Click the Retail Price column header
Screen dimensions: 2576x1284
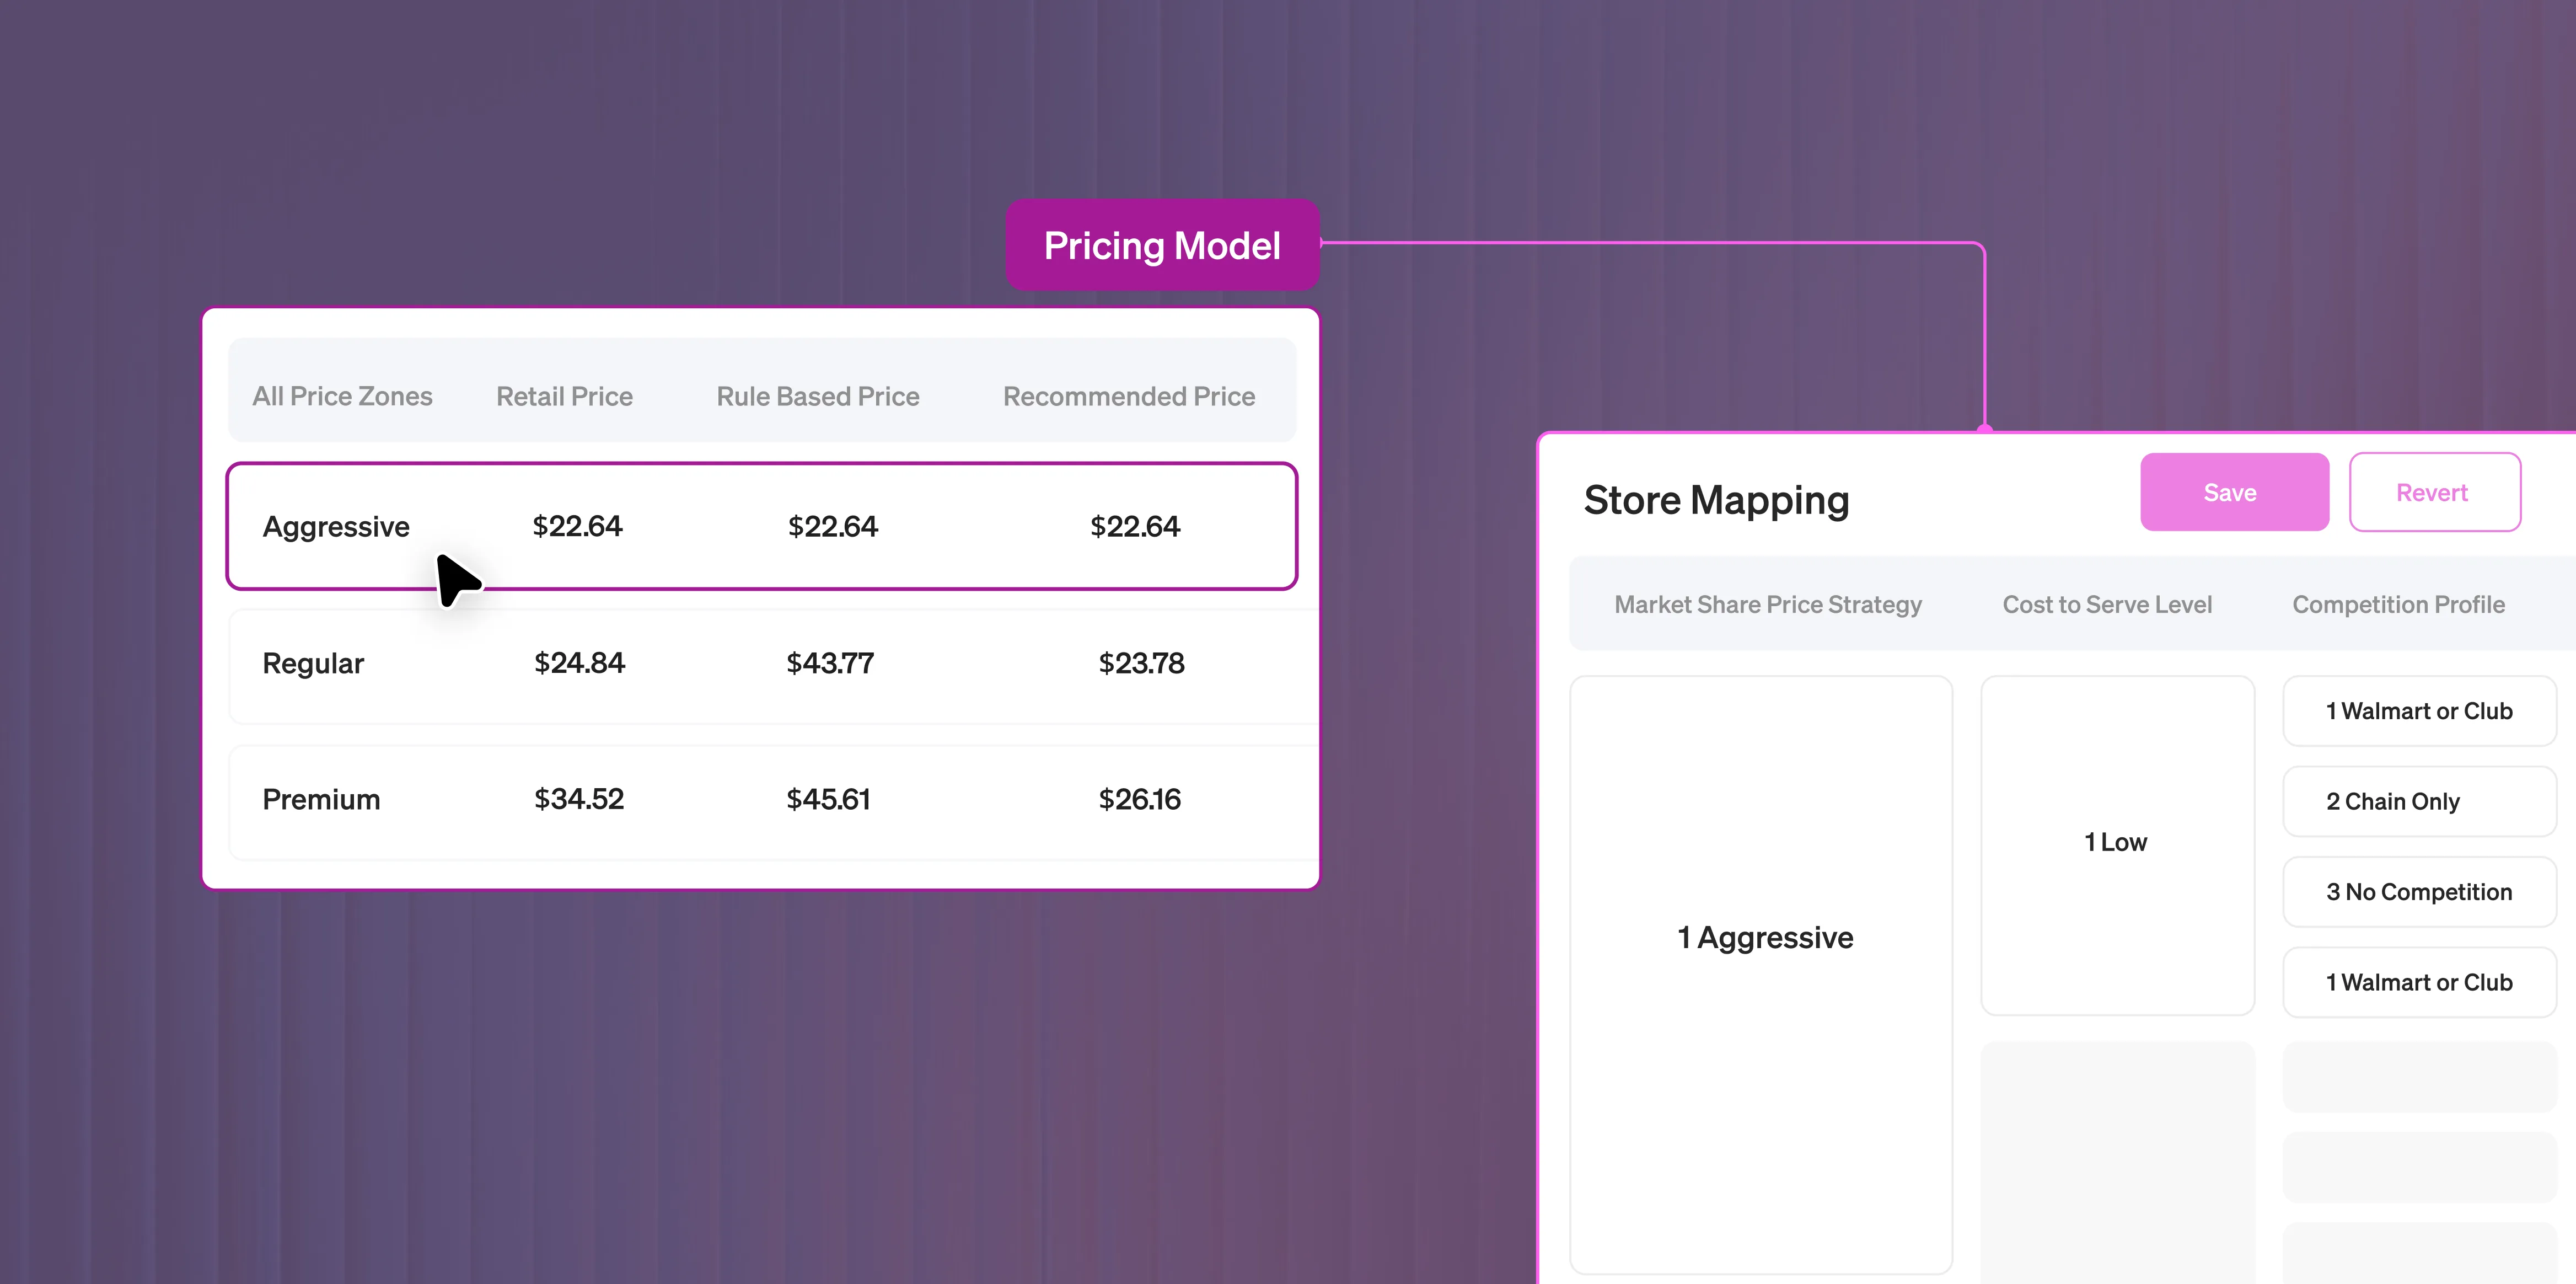coord(564,396)
